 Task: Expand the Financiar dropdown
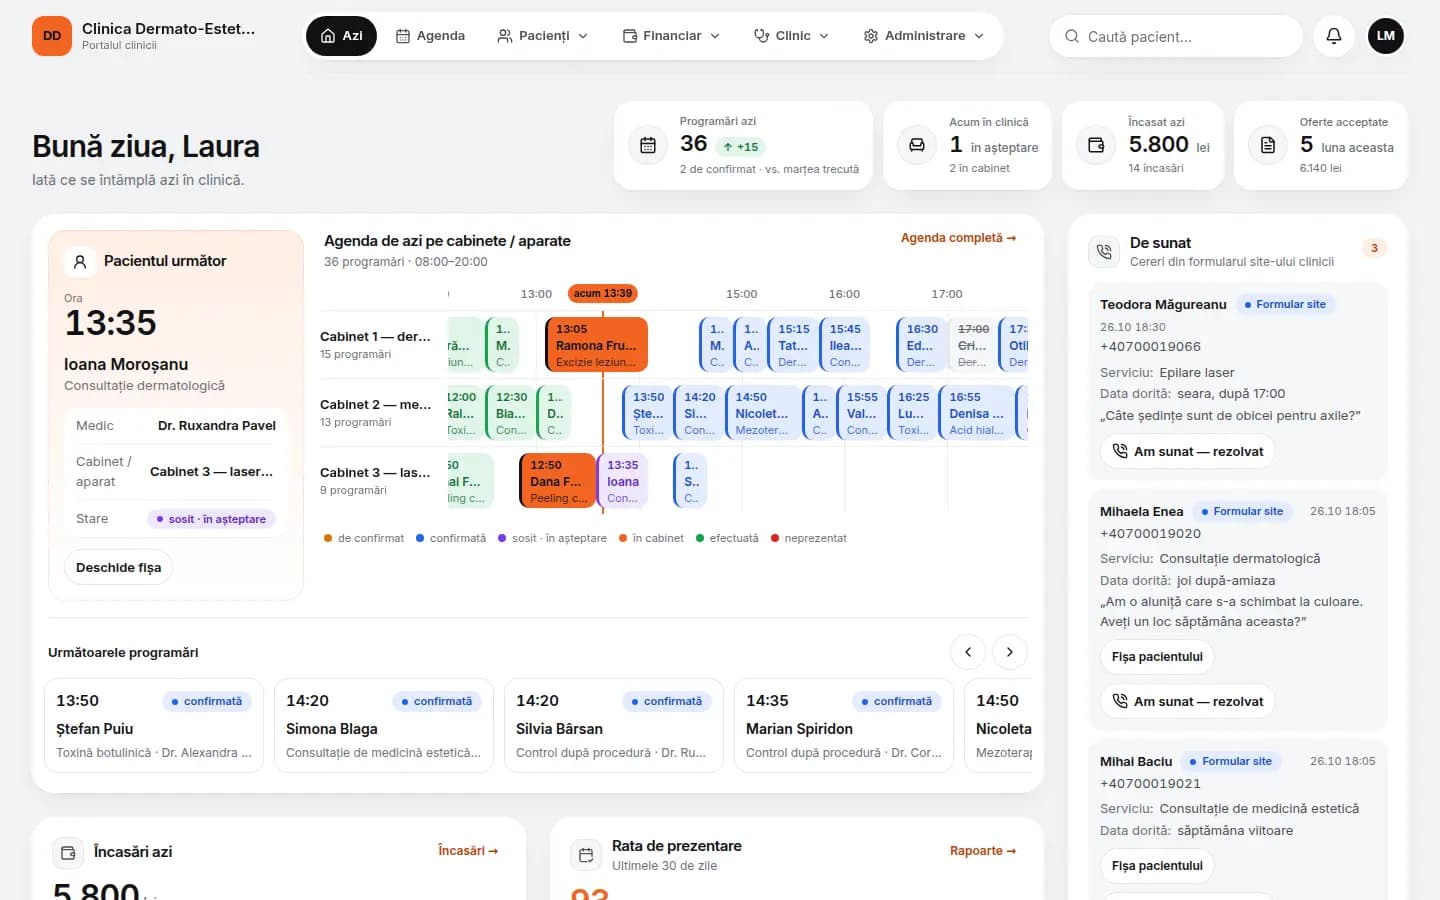click(x=671, y=36)
